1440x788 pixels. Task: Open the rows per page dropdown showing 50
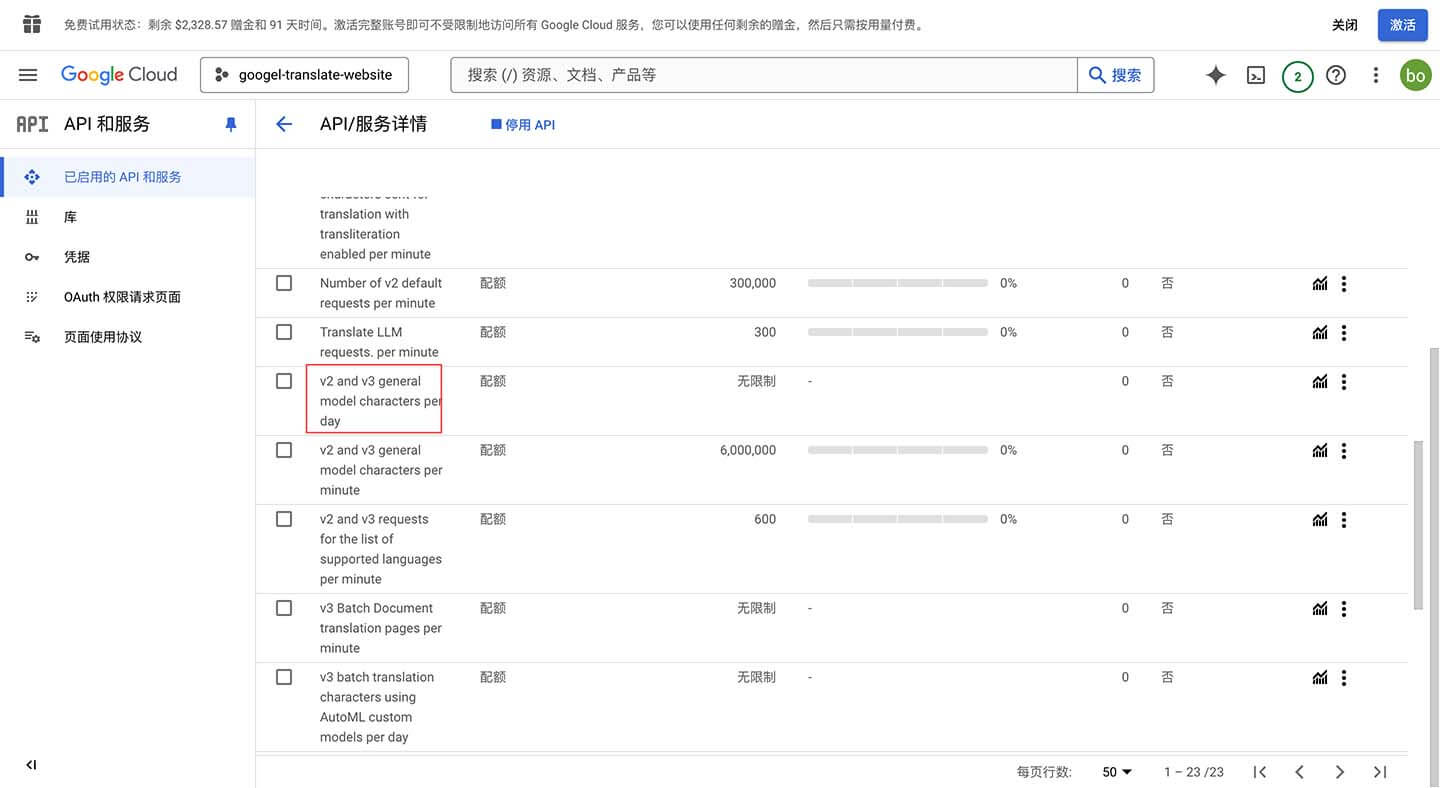coord(1117,772)
